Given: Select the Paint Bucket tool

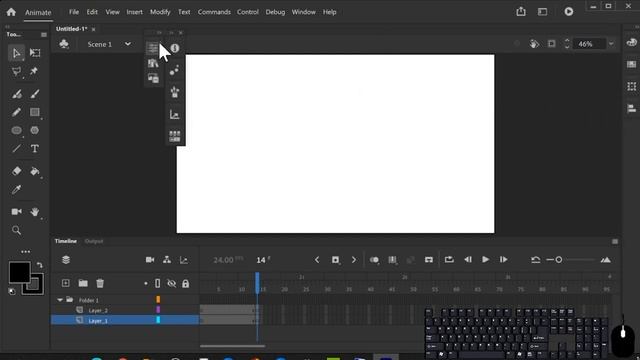Looking at the screenshot, I should coord(35,171).
